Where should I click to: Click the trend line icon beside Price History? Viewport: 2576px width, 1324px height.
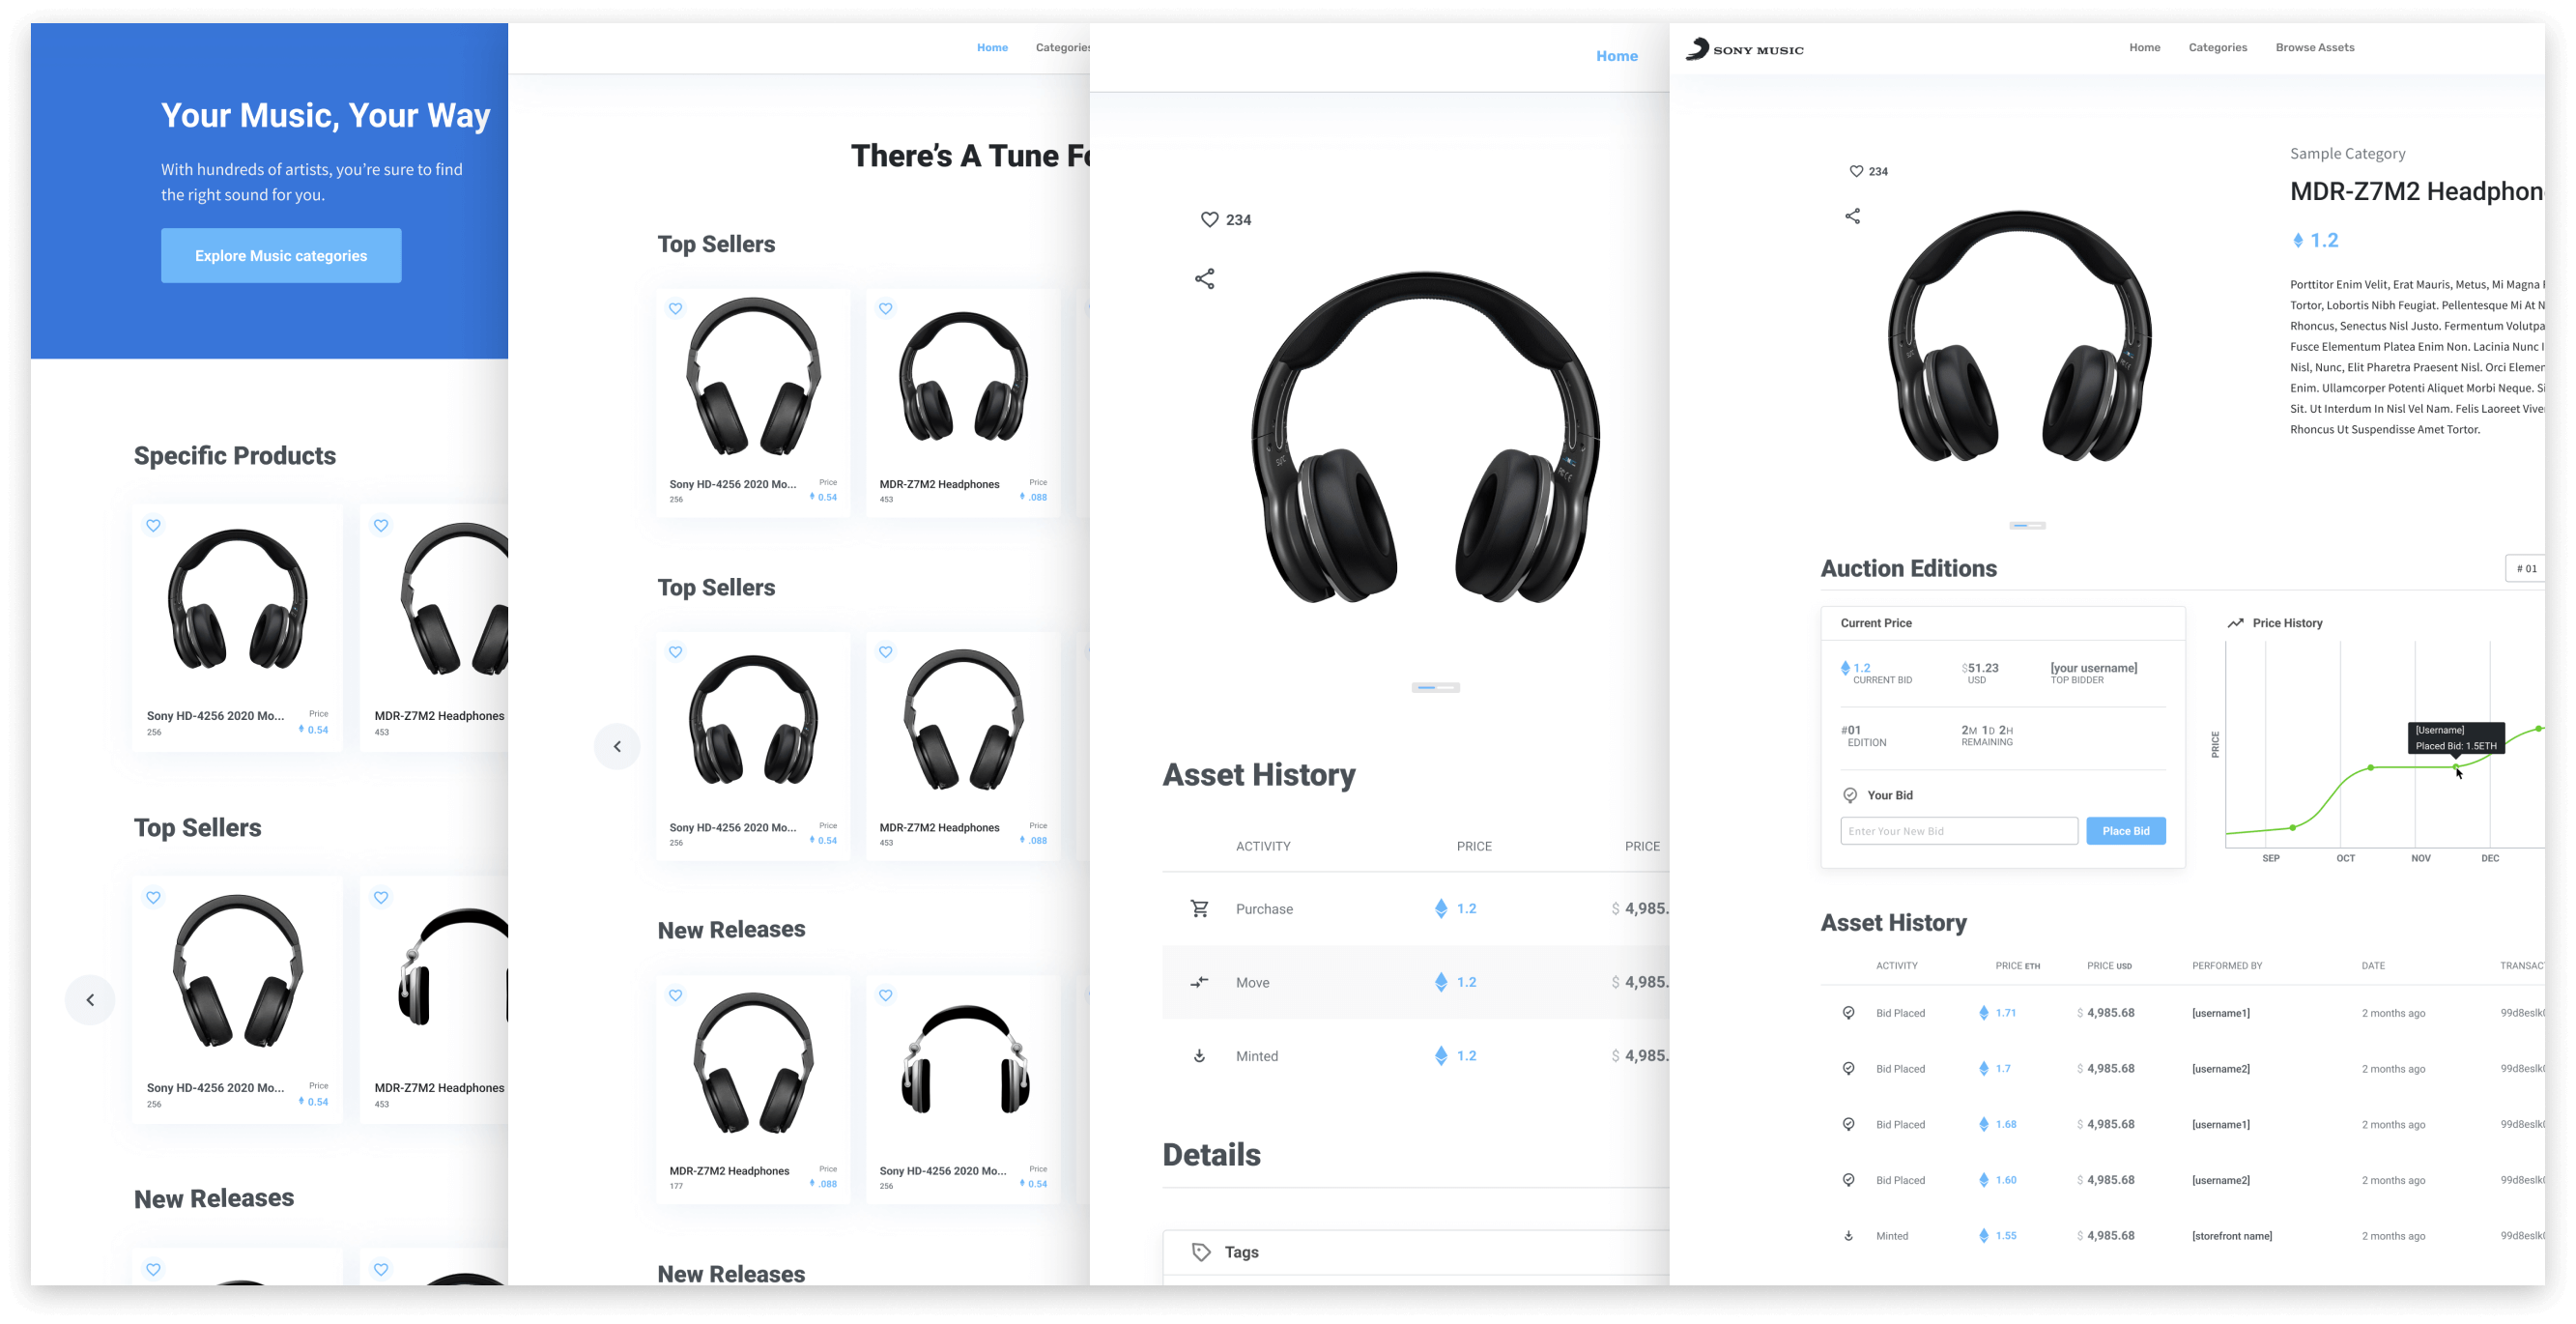pyautogui.click(x=2235, y=623)
